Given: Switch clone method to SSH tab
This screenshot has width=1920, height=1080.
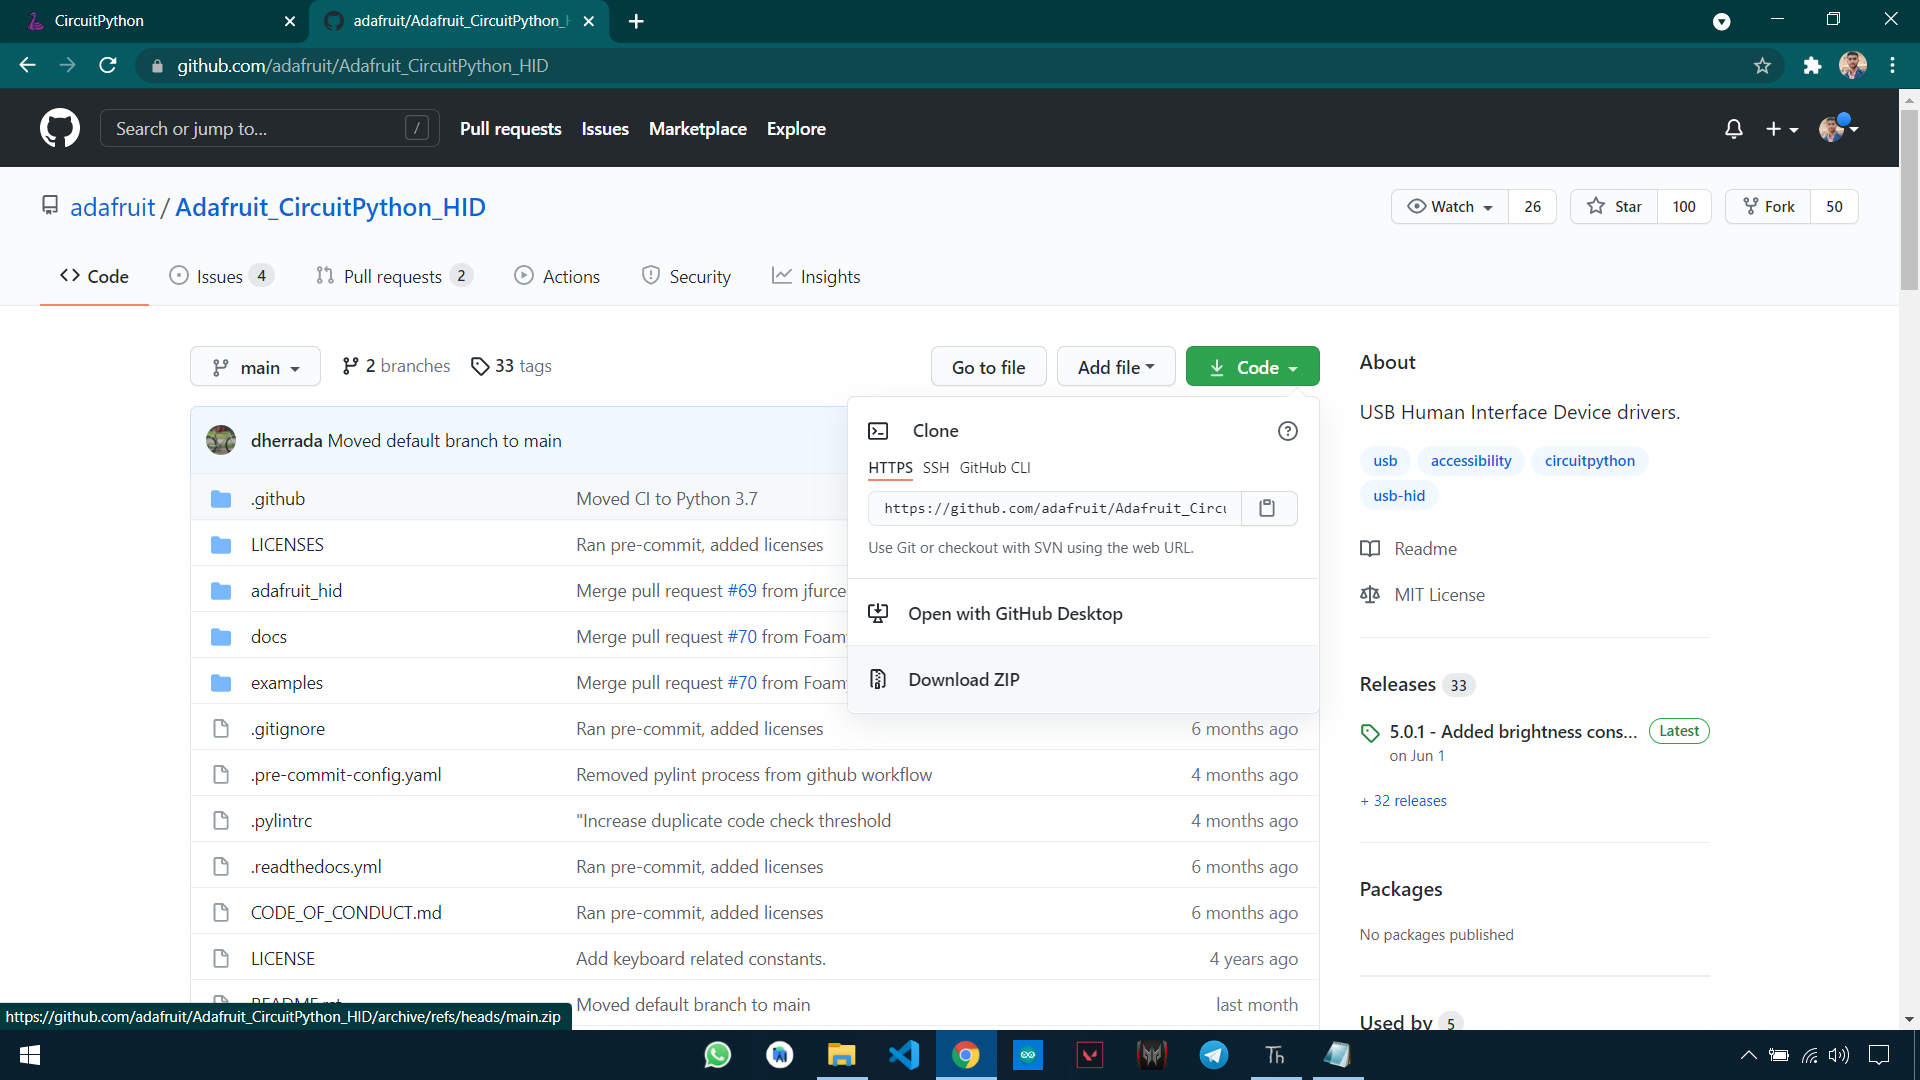Looking at the screenshot, I should (x=935, y=468).
